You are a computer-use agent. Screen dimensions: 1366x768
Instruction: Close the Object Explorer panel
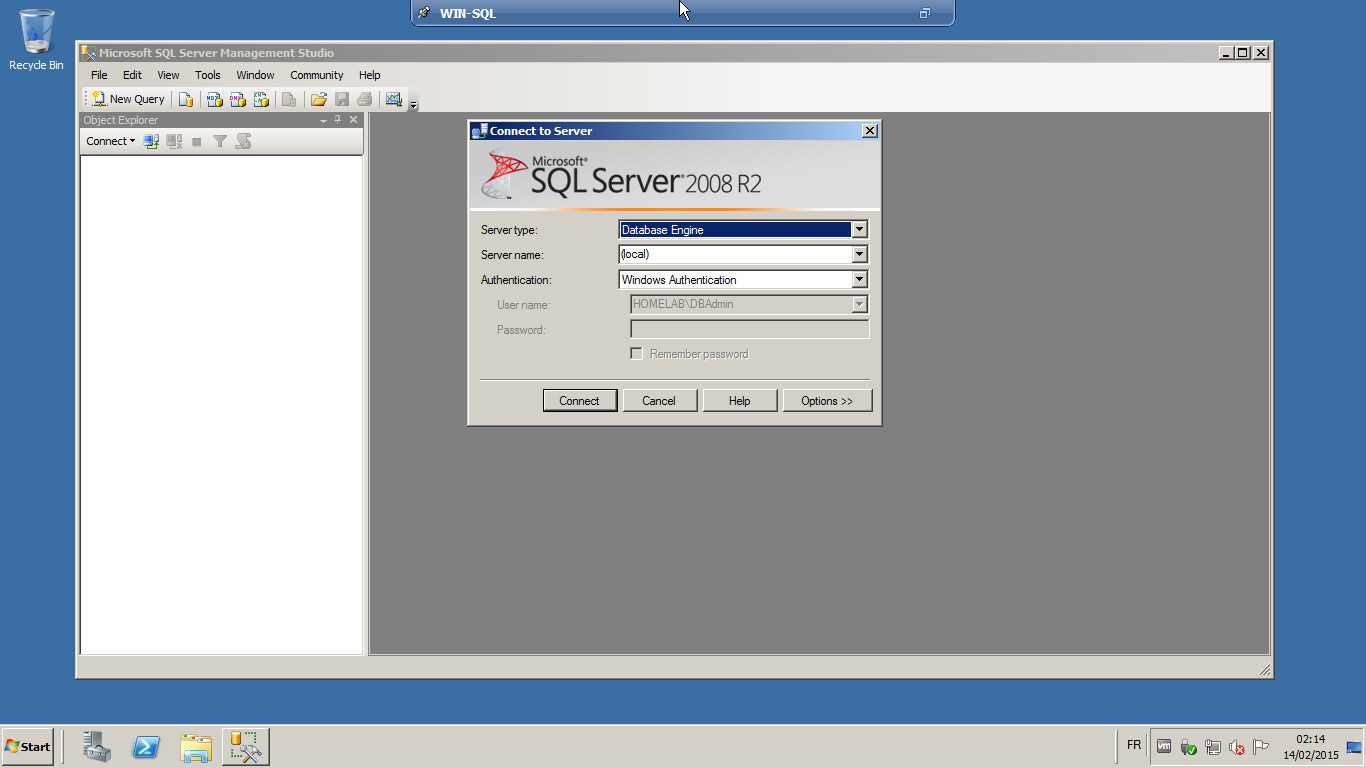pyautogui.click(x=353, y=120)
